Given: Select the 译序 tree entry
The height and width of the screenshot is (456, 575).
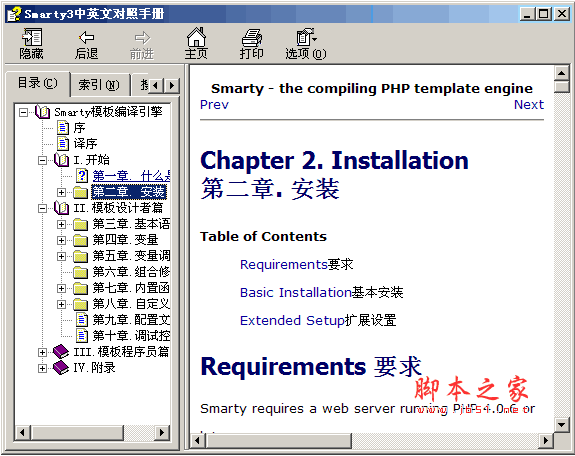Looking at the screenshot, I should pyautogui.click(x=85, y=143).
